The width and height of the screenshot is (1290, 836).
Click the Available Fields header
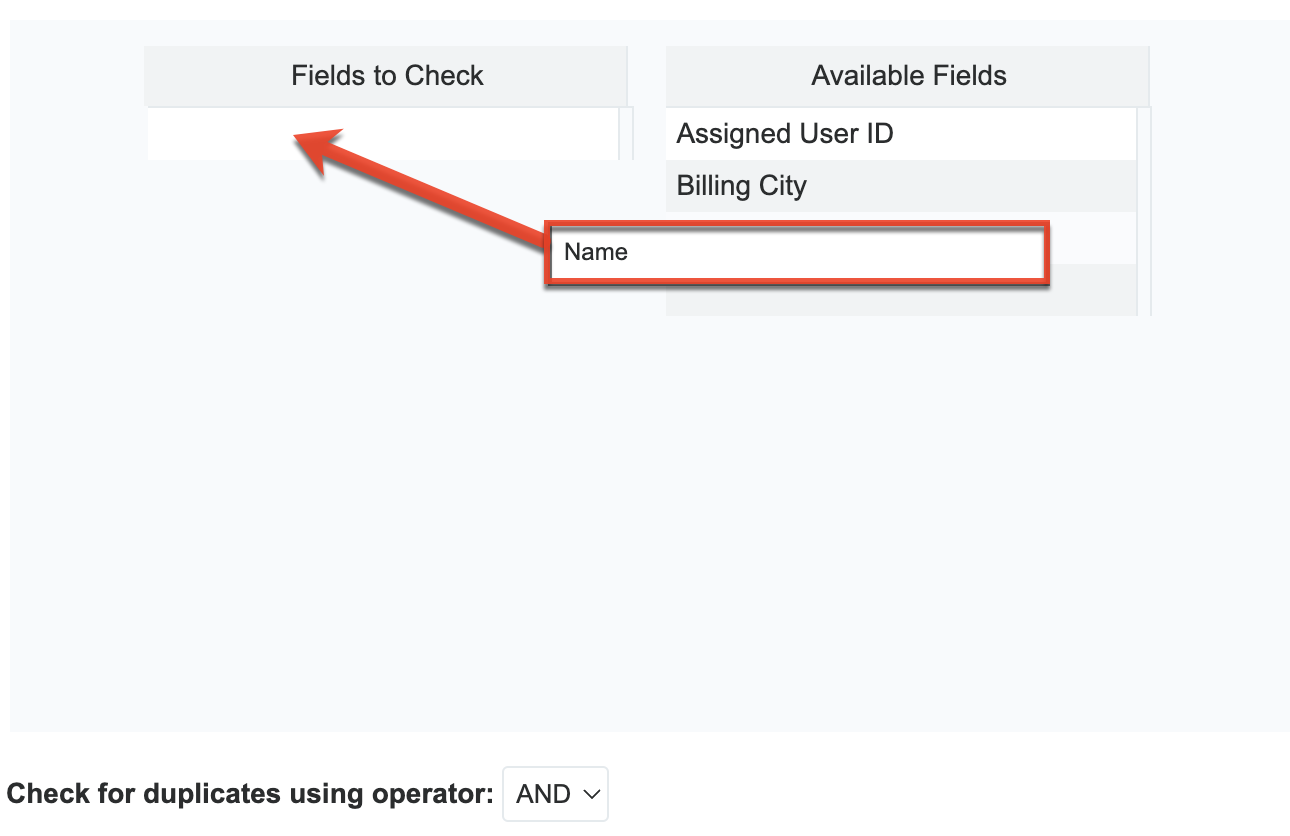(x=908, y=75)
